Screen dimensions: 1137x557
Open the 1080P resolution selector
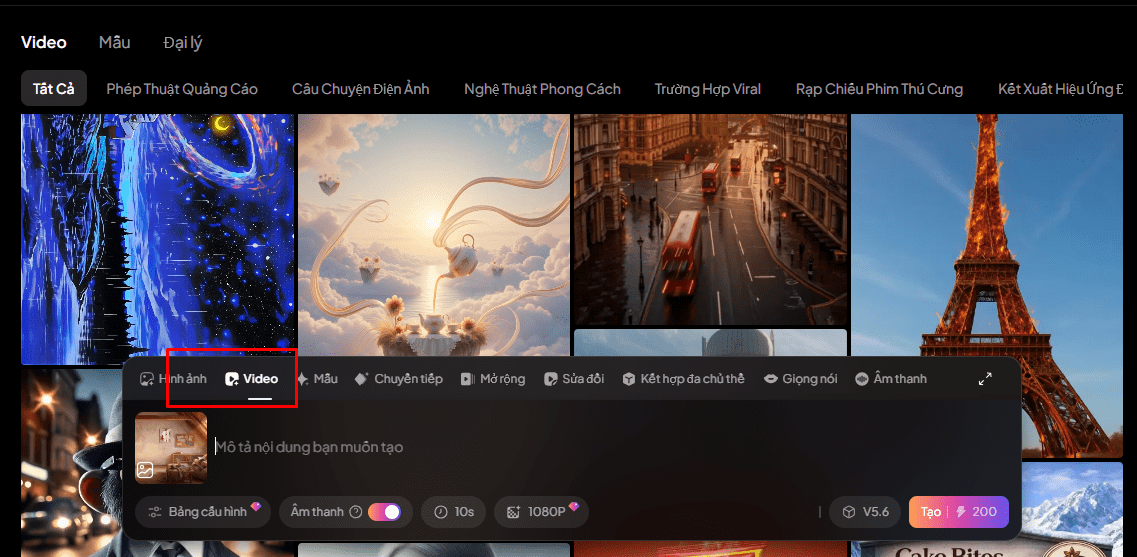coord(541,511)
